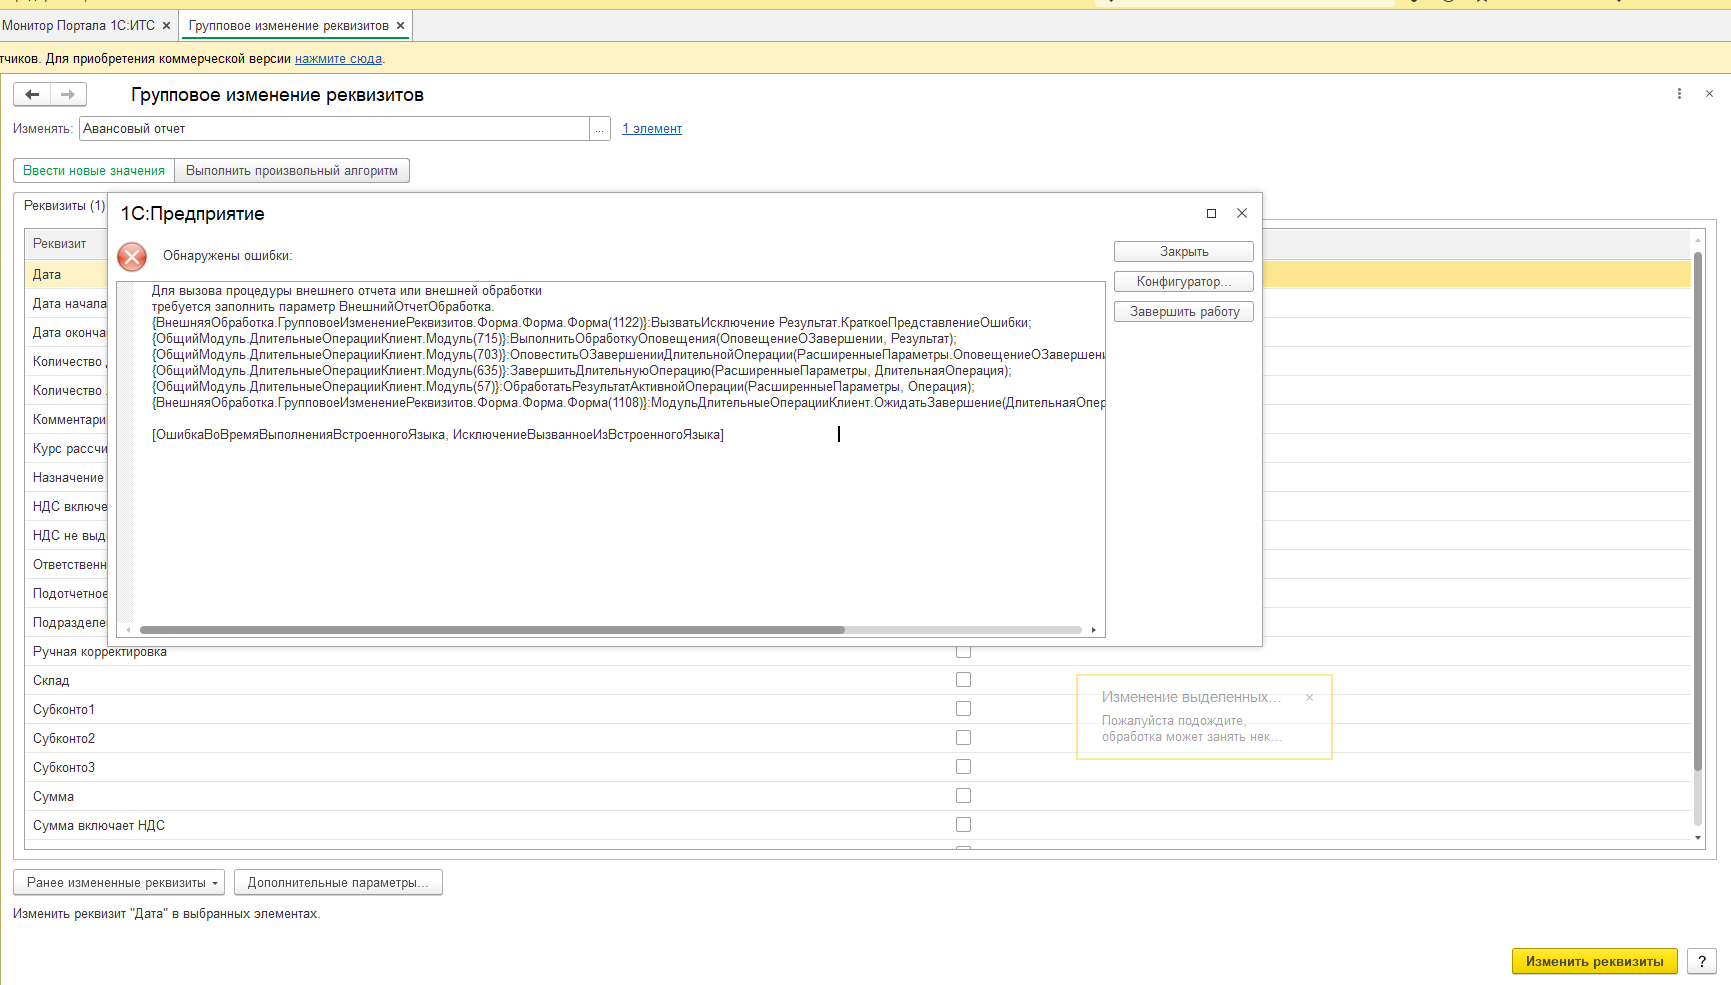This screenshot has width=1731, height=985.
Task: Toggle the Сумма включает НДС checkbox
Action: click(963, 825)
